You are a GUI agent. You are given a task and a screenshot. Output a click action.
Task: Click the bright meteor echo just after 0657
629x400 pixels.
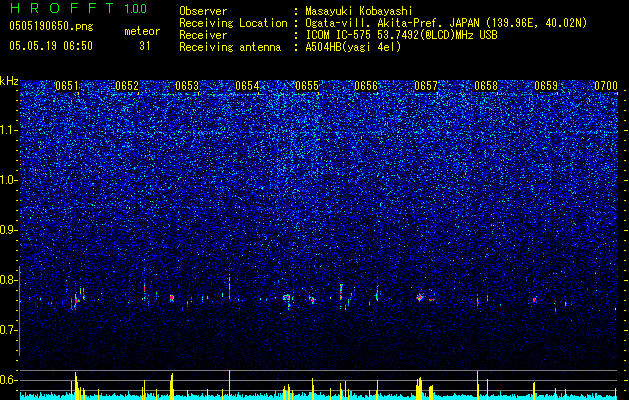(x=420, y=298)
